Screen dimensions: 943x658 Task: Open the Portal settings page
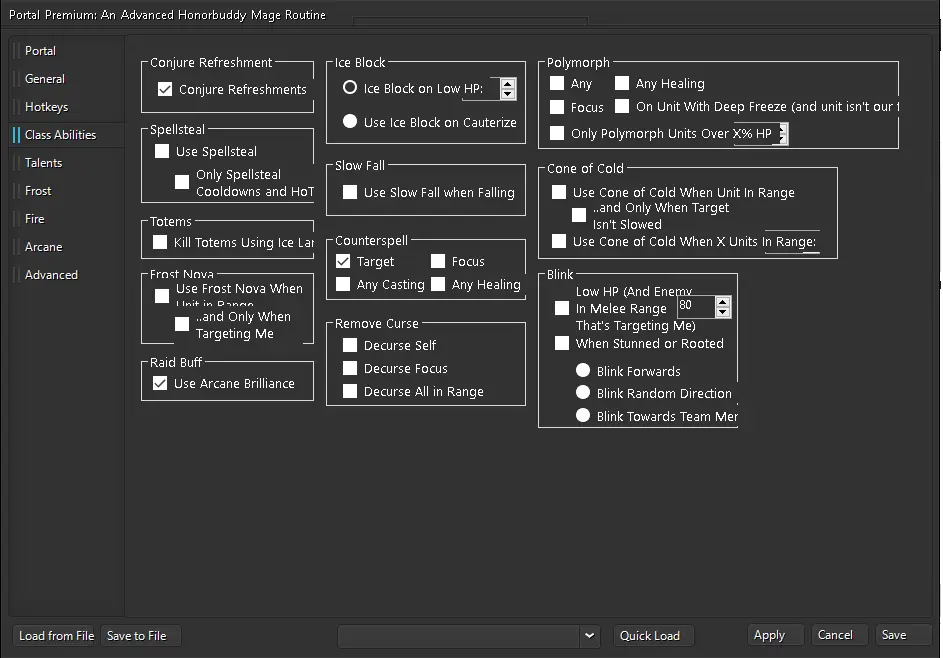click(x=40, y=51)
